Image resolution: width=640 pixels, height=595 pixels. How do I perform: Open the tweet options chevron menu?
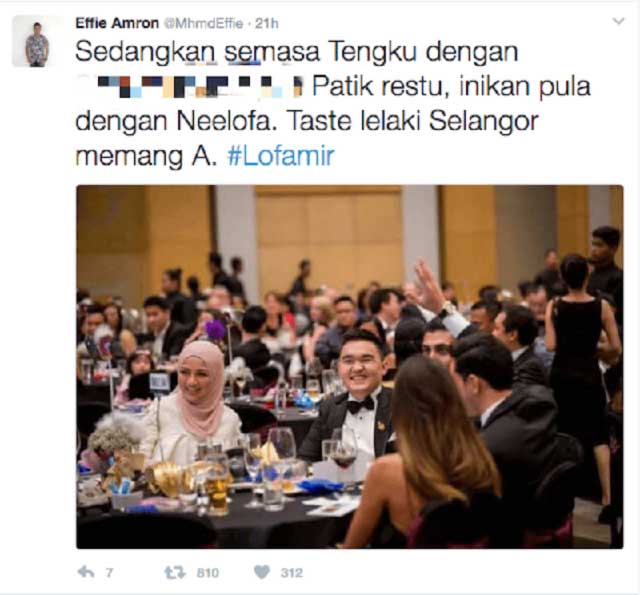coord(619,21)
